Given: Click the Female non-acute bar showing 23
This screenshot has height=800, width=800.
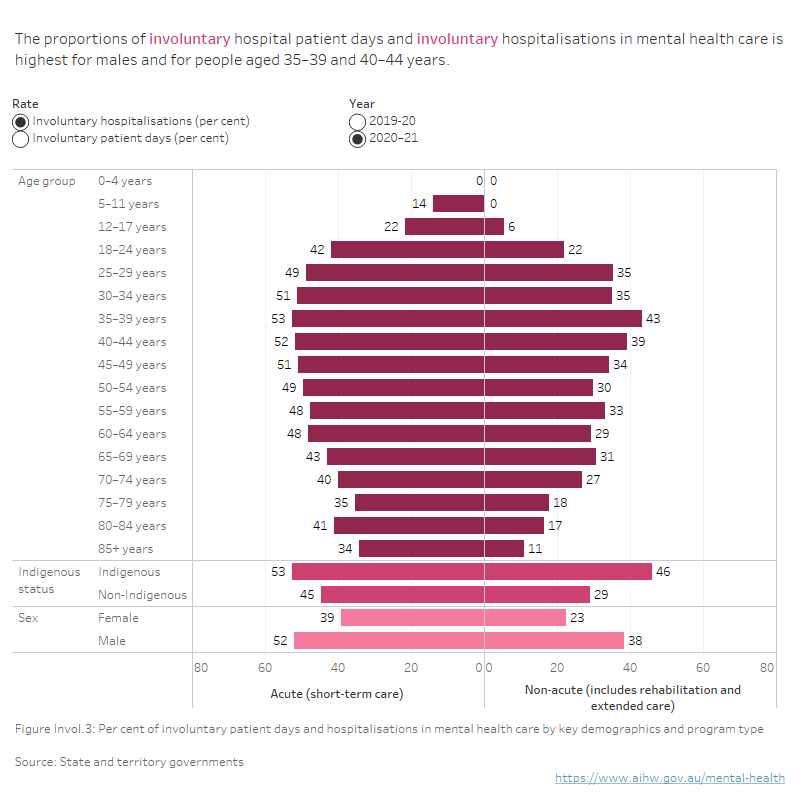Looking at the screenshot, I should (525, 618).
